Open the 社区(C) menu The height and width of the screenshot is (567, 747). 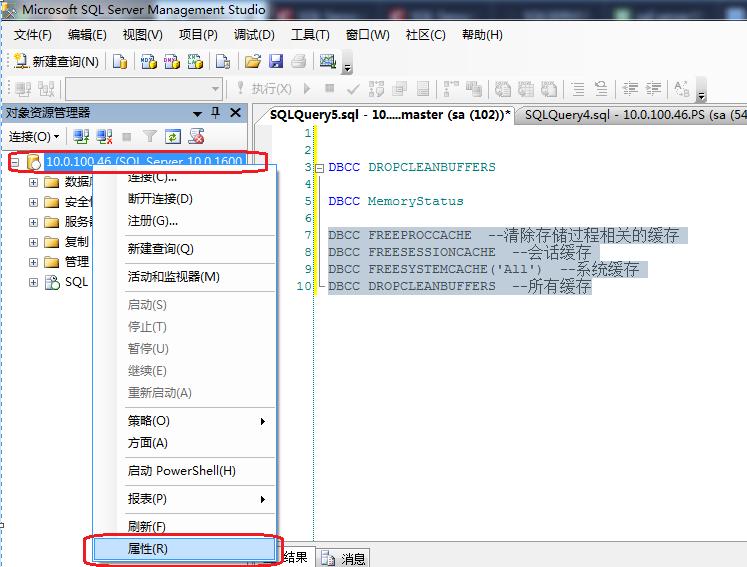pos(425,35)
